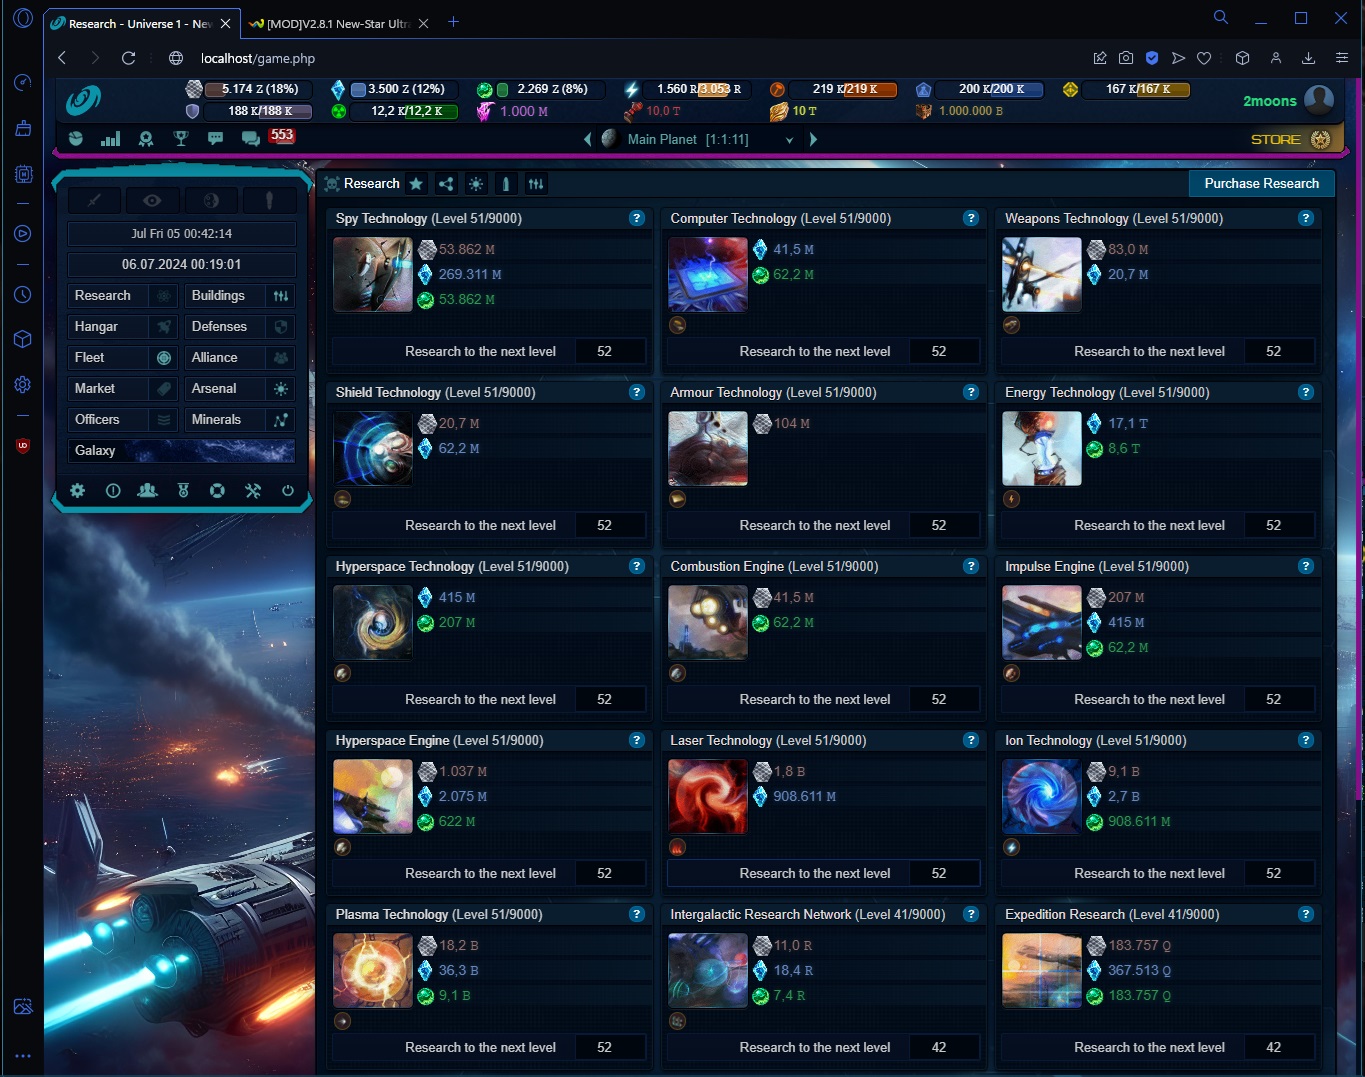Open the Research menu in side panel
This screenshot has height=1077, width=1365.
pyautogui.click(x=123, y=295)
